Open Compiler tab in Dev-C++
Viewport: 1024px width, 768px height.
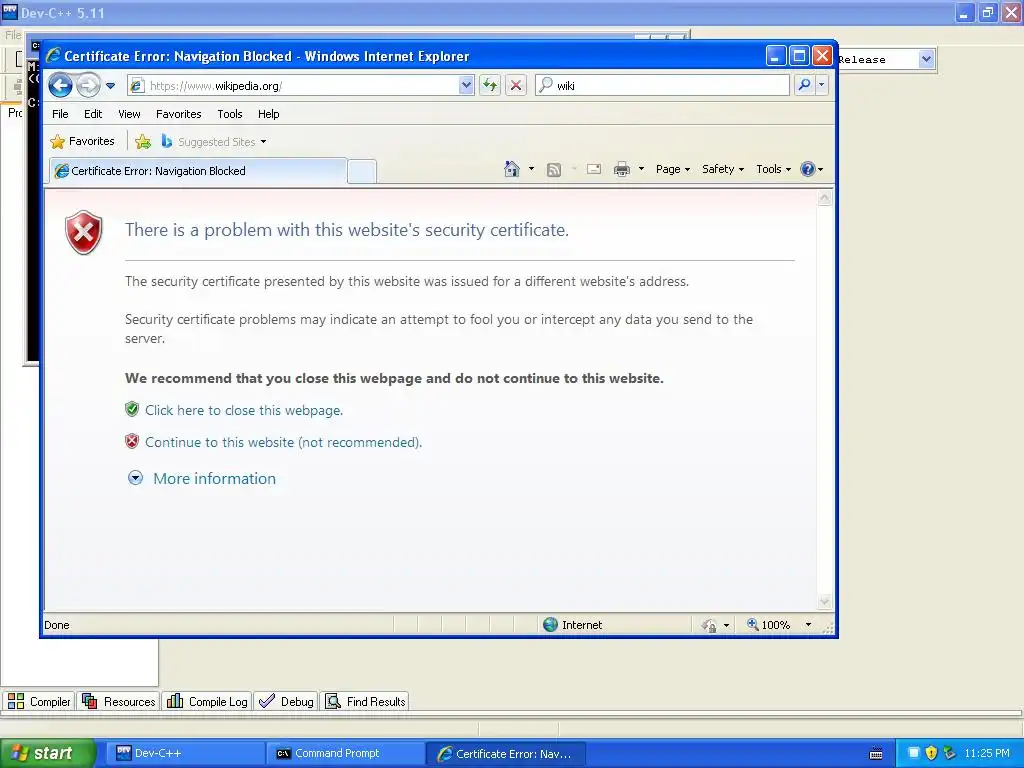click(39, 701)
